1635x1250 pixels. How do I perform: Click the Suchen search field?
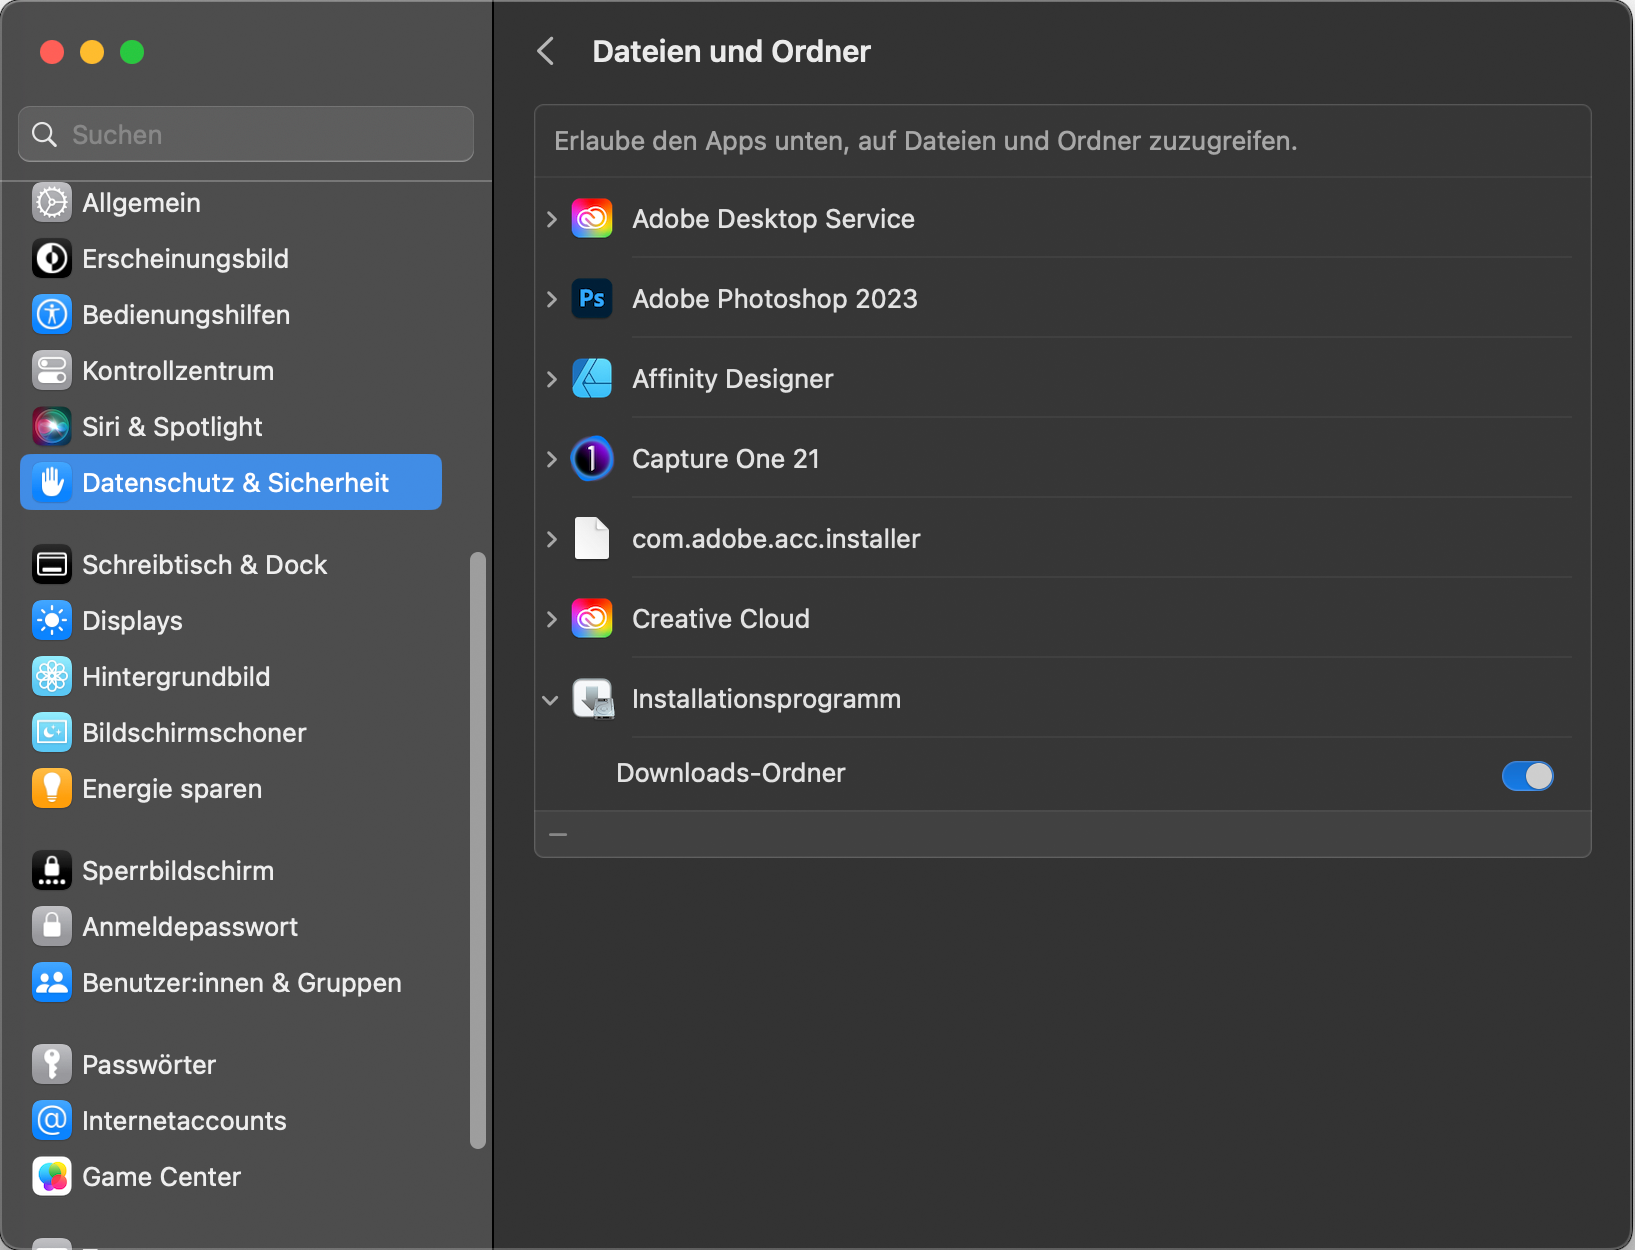(246, 134)
